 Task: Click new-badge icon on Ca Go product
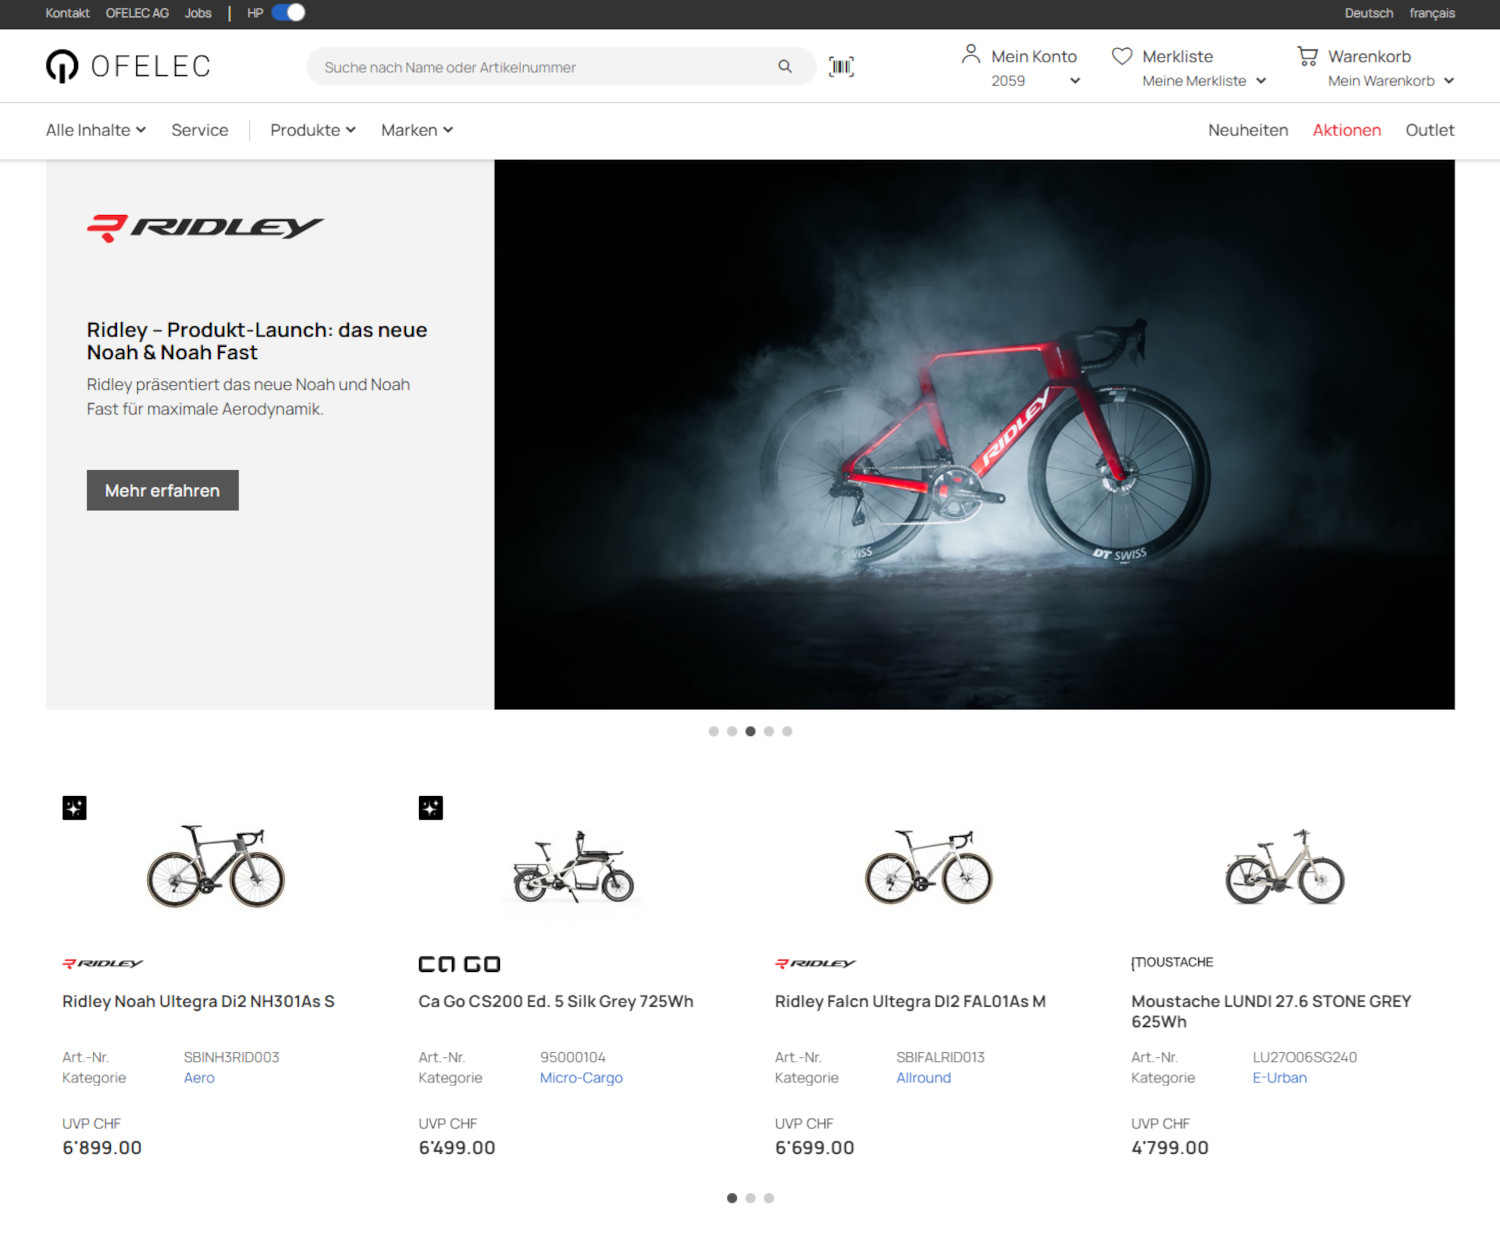point(431,807)
